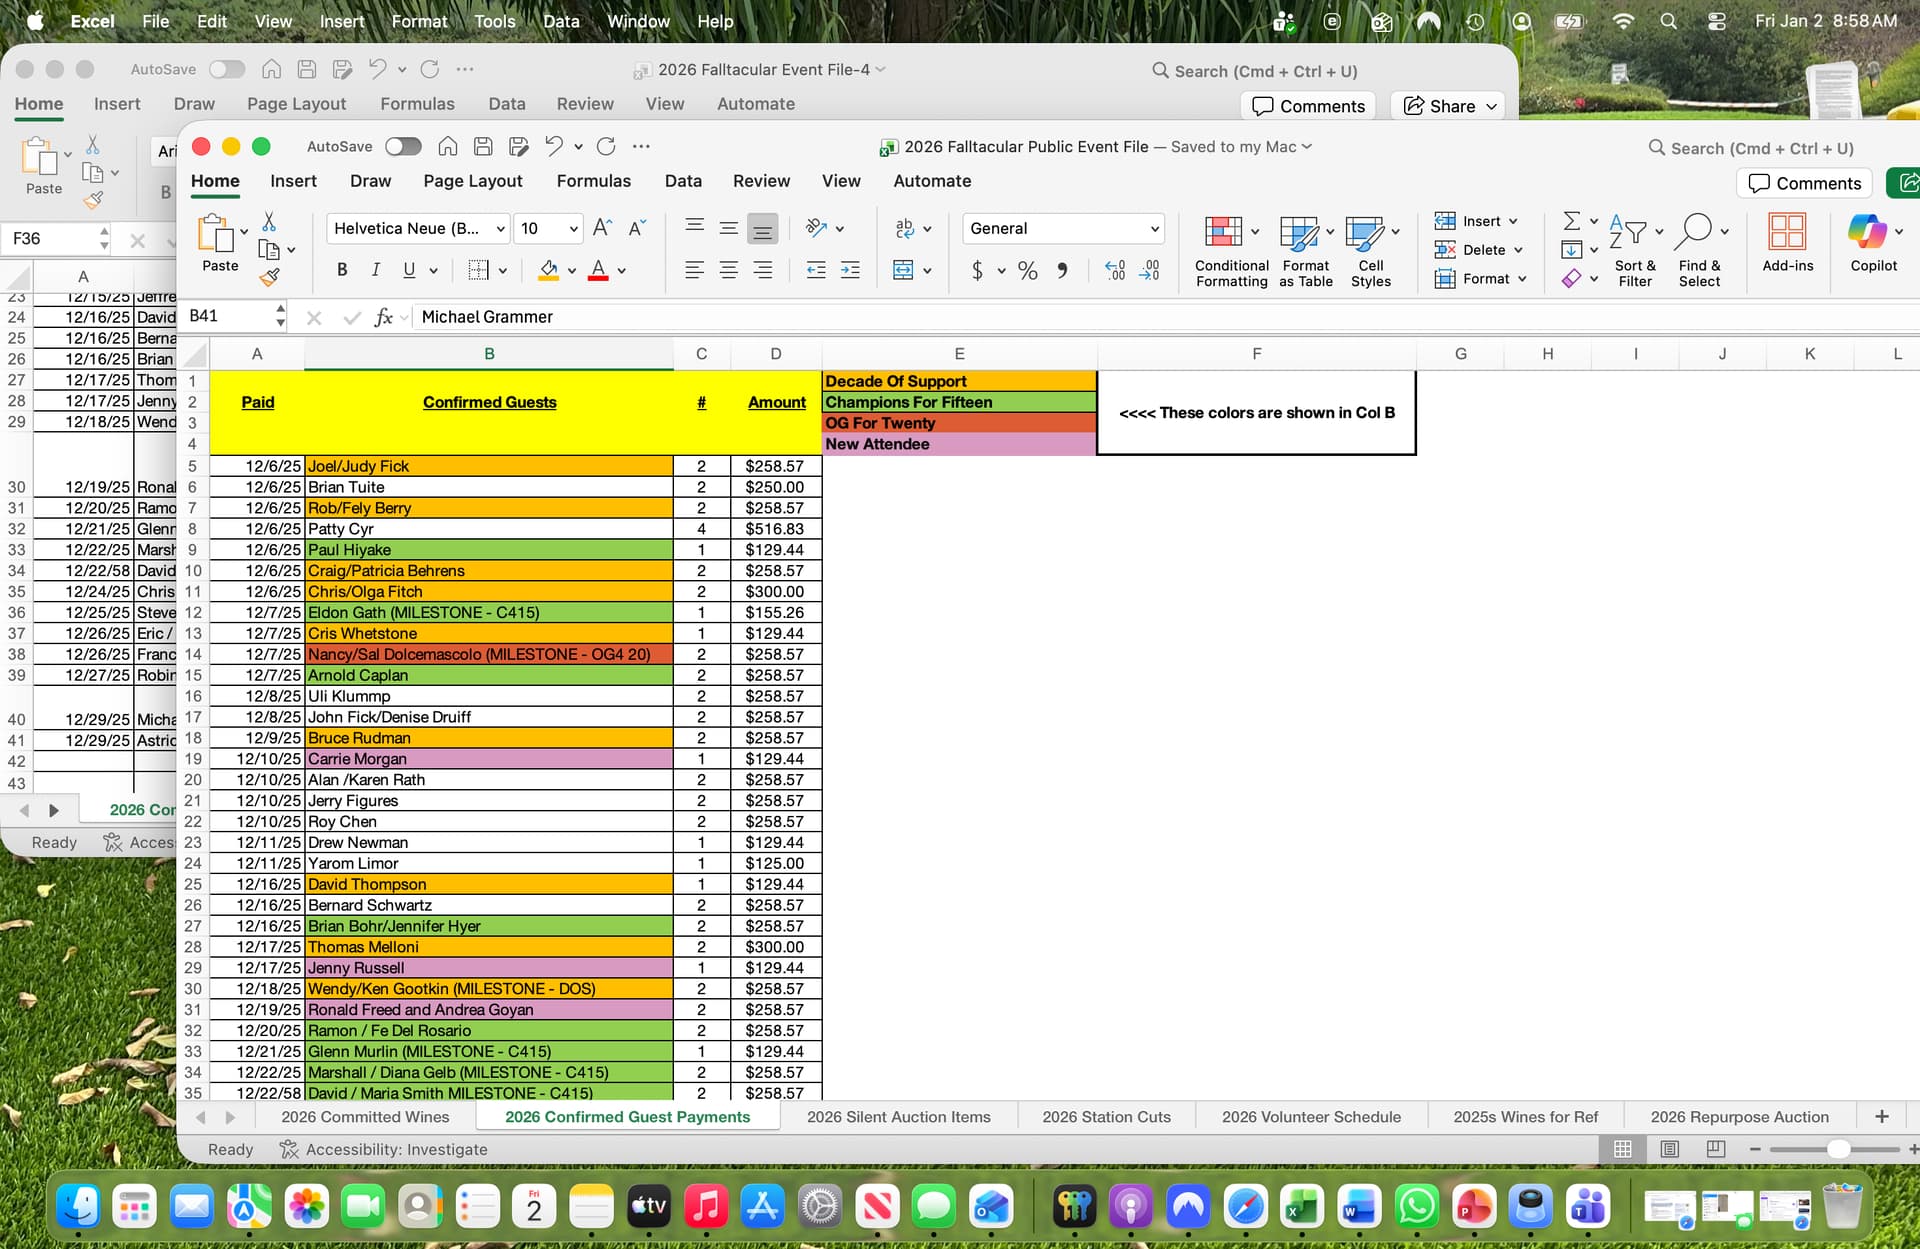Click the Center align text icon

click(x=728, y=270)
